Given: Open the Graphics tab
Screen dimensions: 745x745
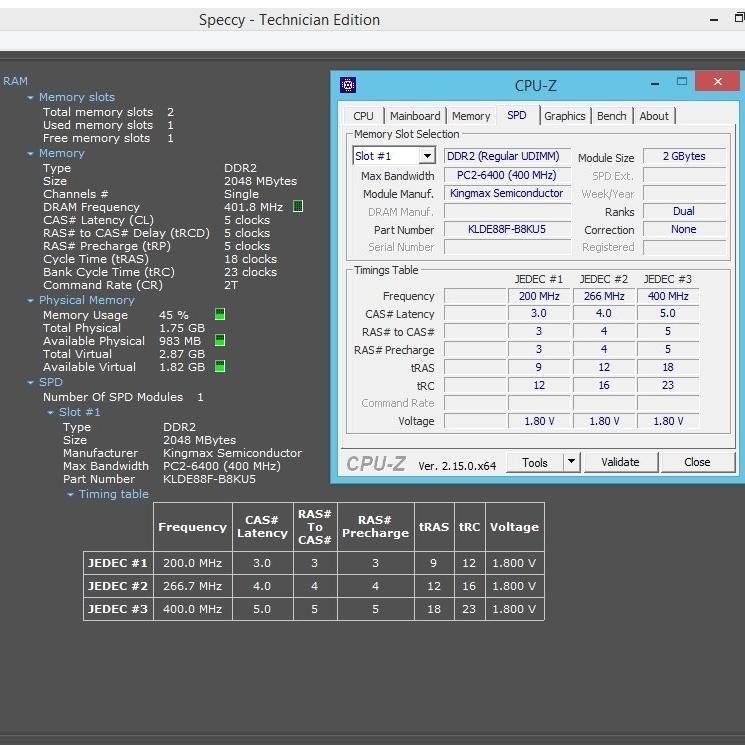Looking at the screenshot, I should click(565, 116).
